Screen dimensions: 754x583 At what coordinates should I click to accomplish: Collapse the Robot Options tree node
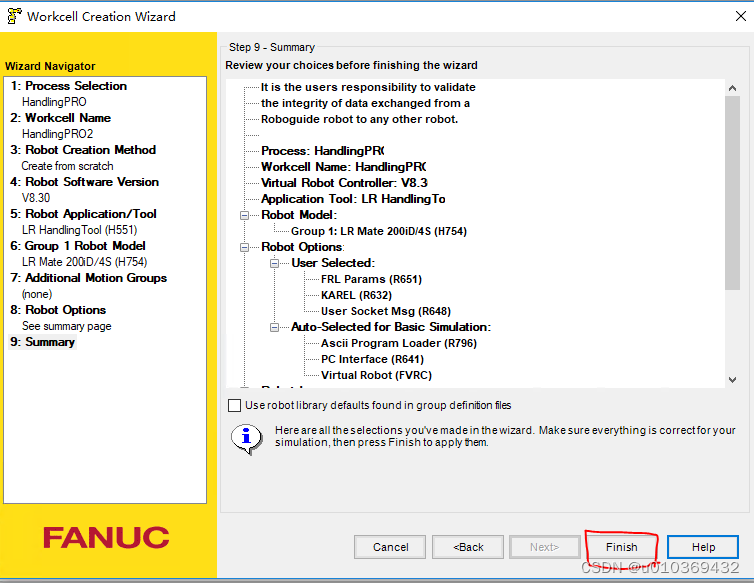tap(244, 247)
